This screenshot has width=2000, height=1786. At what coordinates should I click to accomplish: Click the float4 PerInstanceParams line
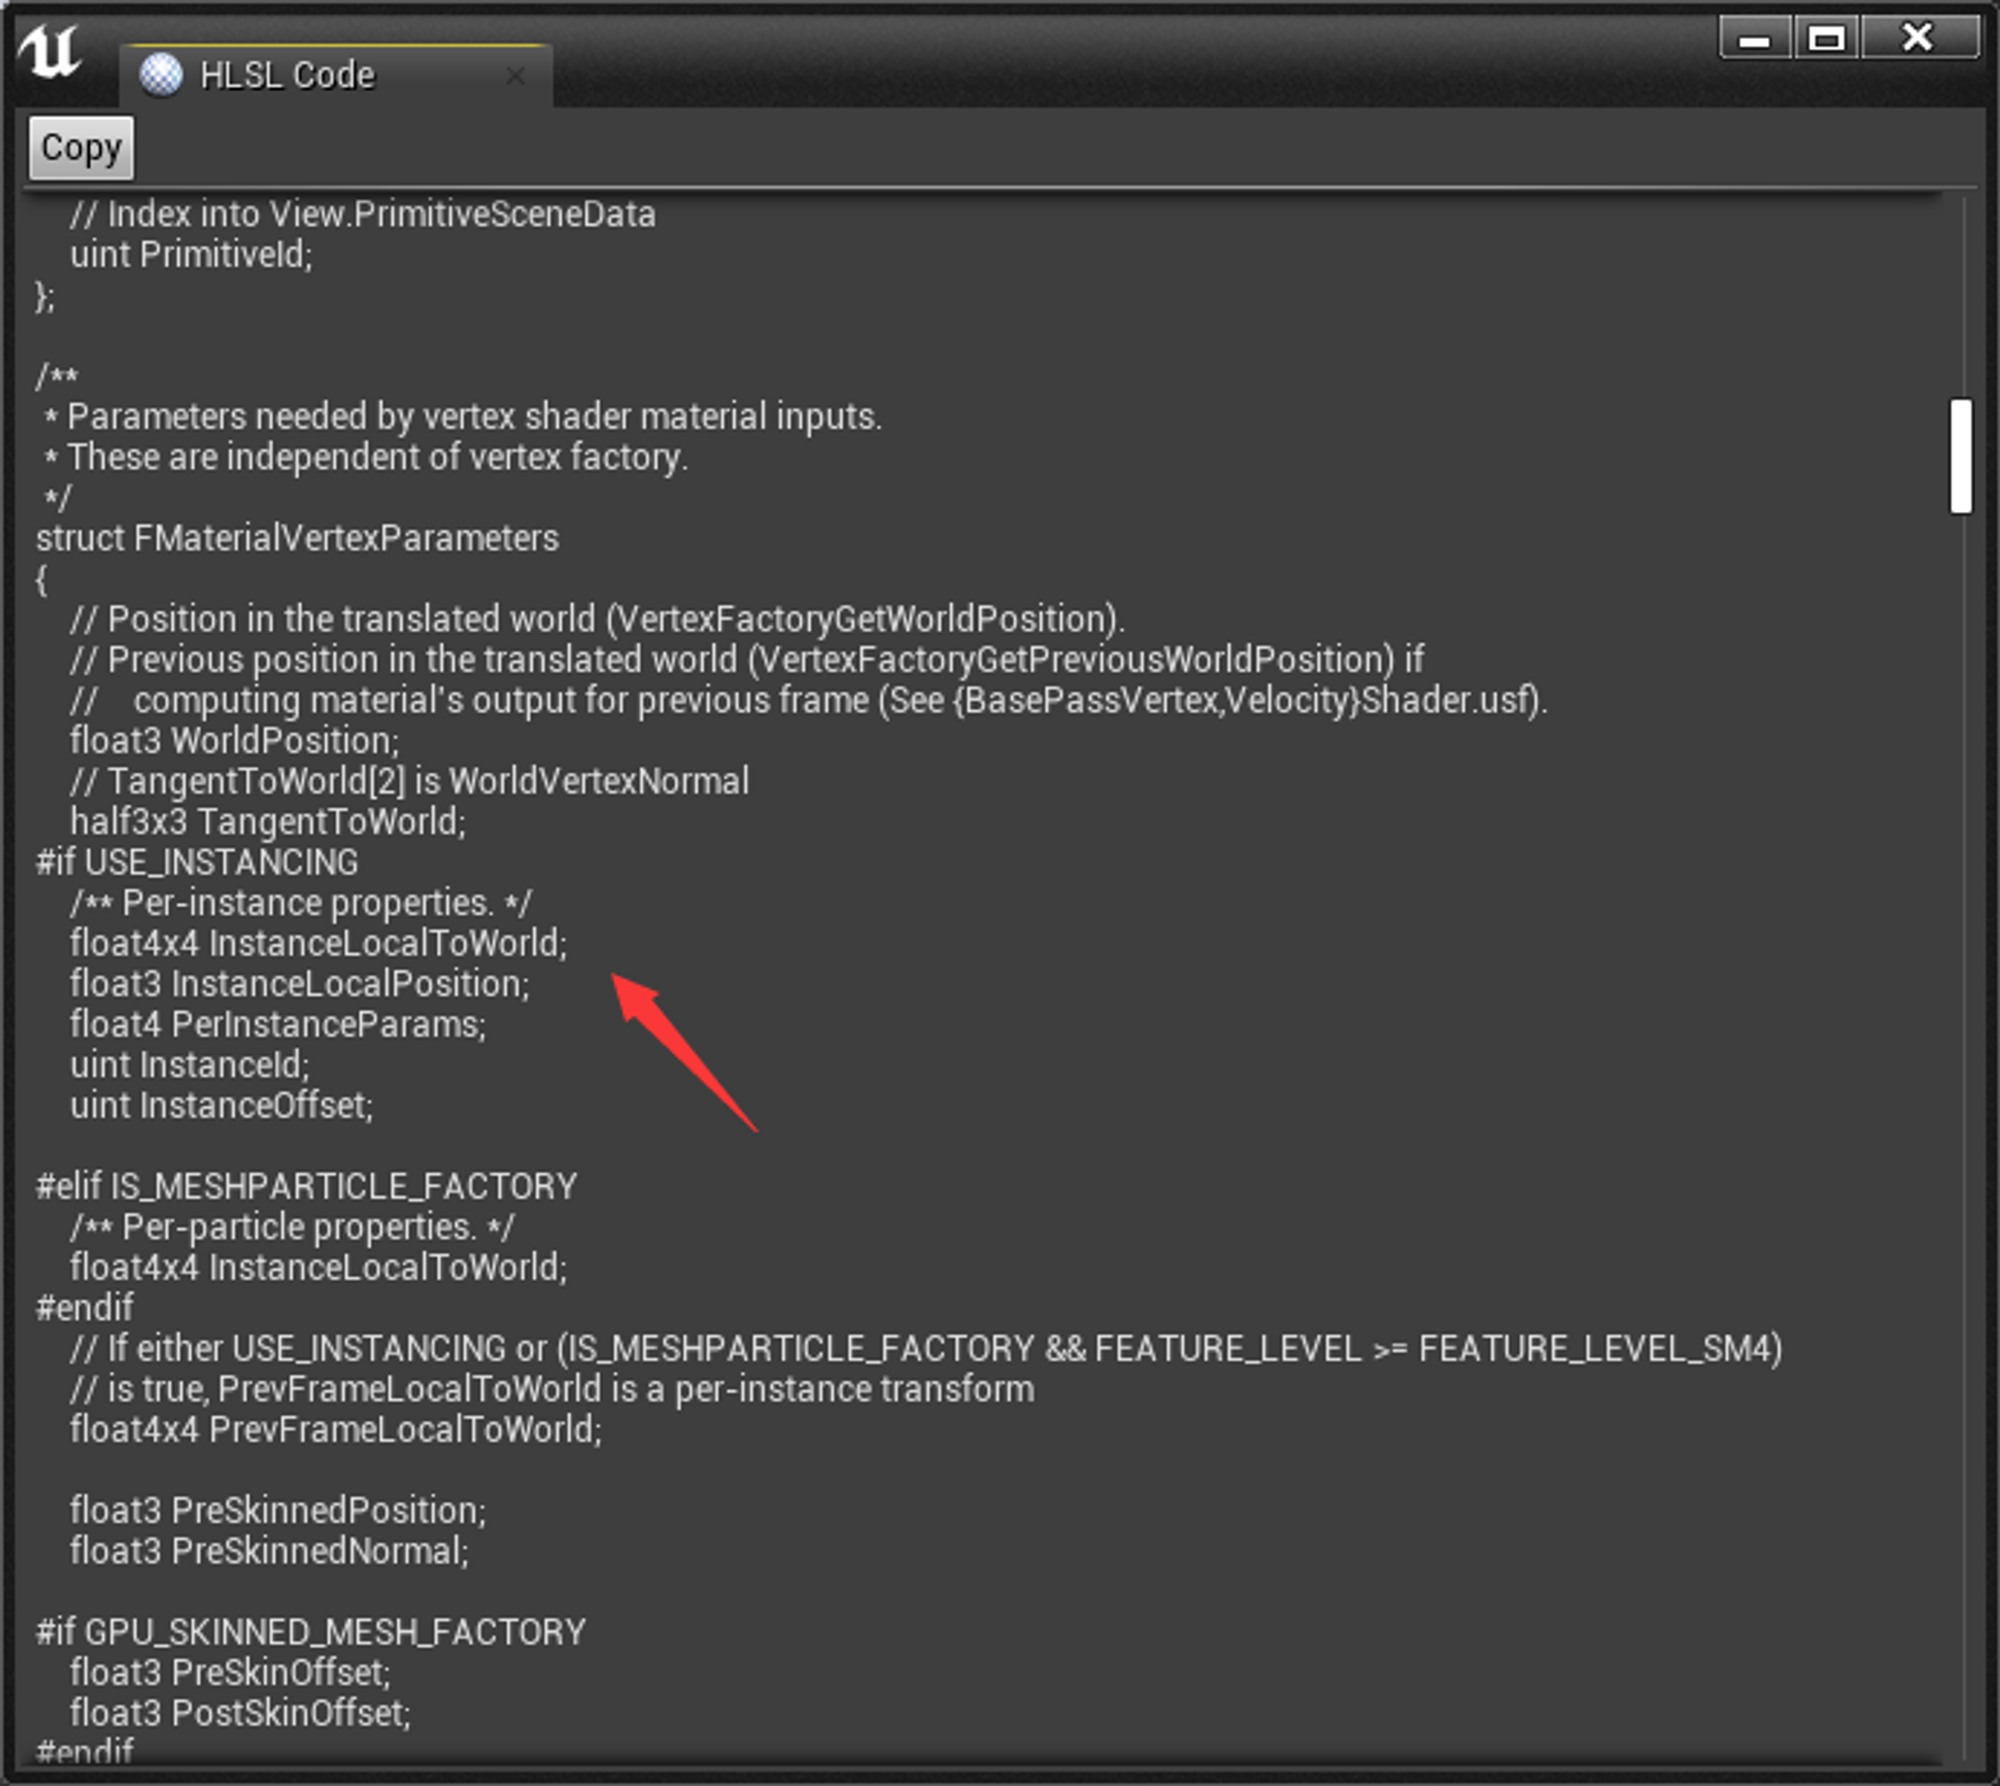pyautogui.click(x=278, y=1025)
